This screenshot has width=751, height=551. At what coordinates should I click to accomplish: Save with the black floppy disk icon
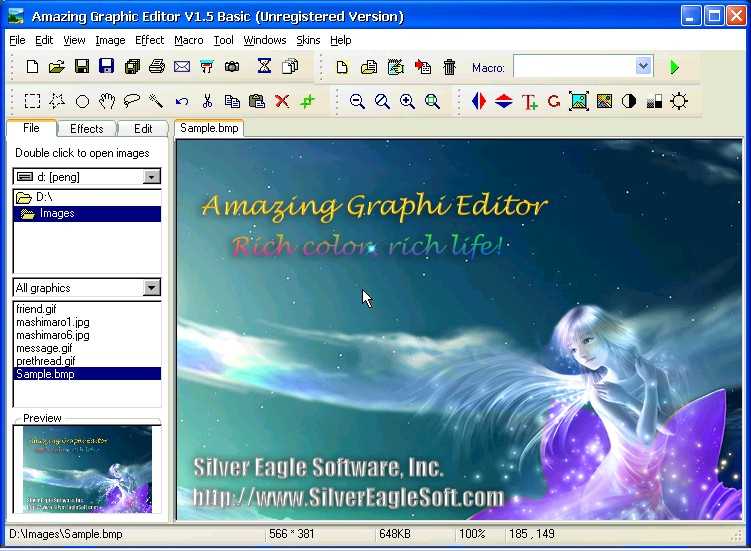(82, 66)
